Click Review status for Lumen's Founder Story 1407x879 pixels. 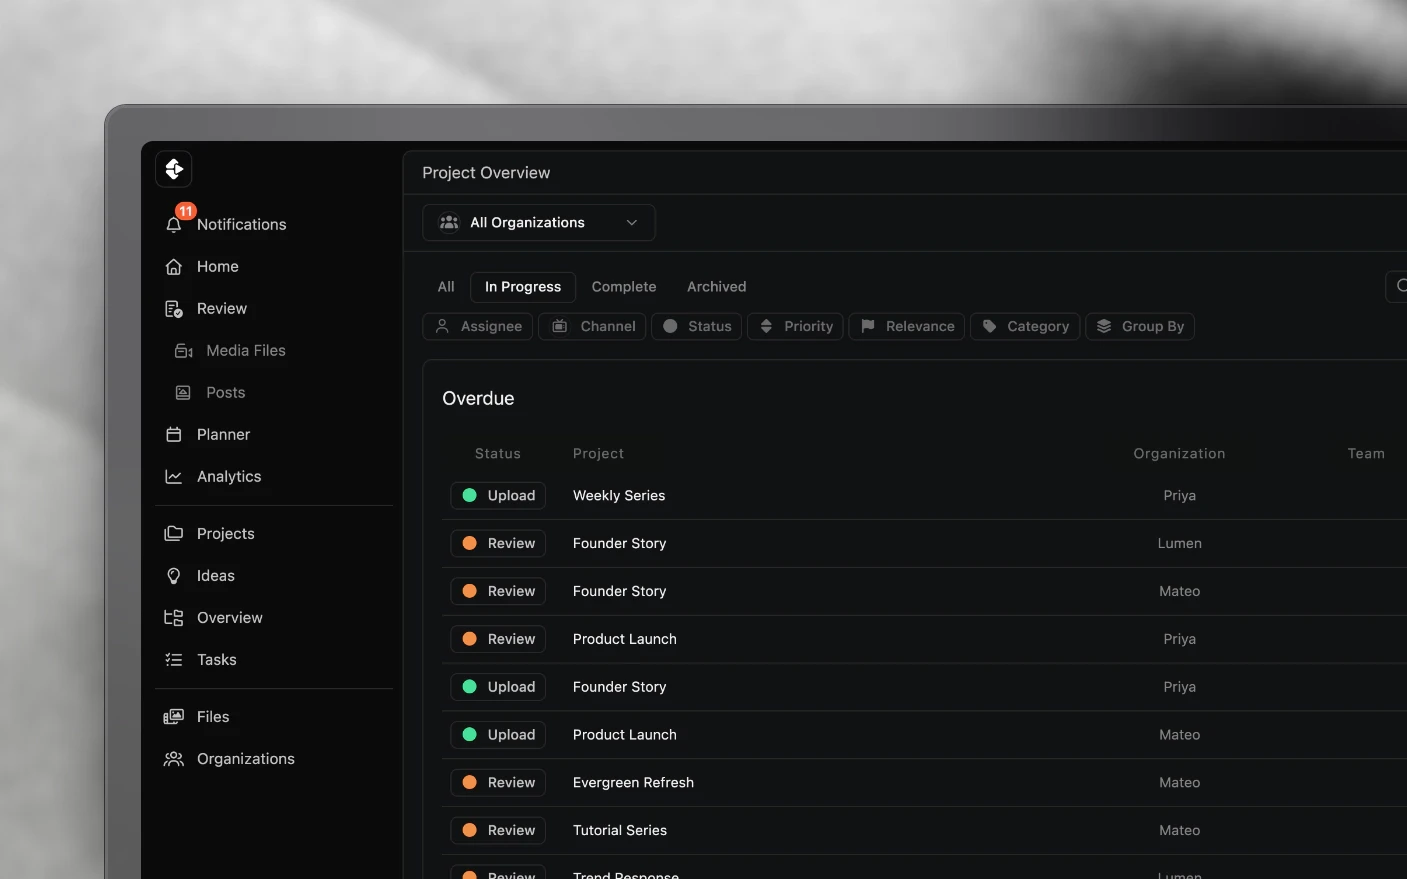(x=498, y=544)
